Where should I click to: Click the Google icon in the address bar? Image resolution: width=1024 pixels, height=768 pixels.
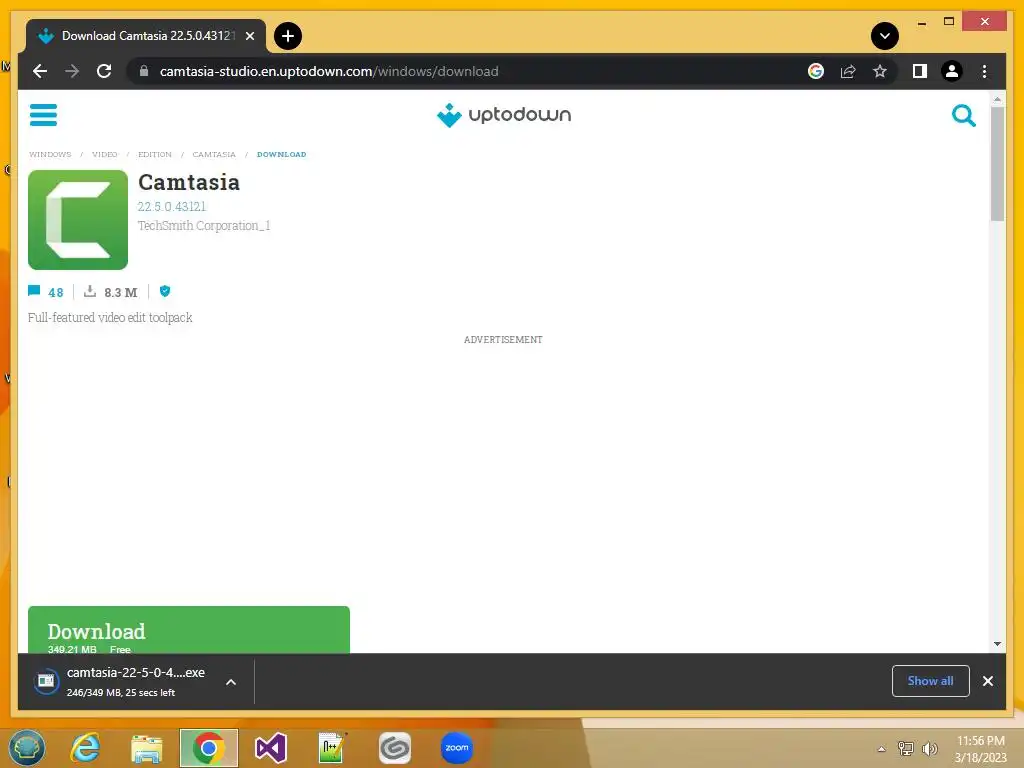pyautogui.click(x=816, y=71)
